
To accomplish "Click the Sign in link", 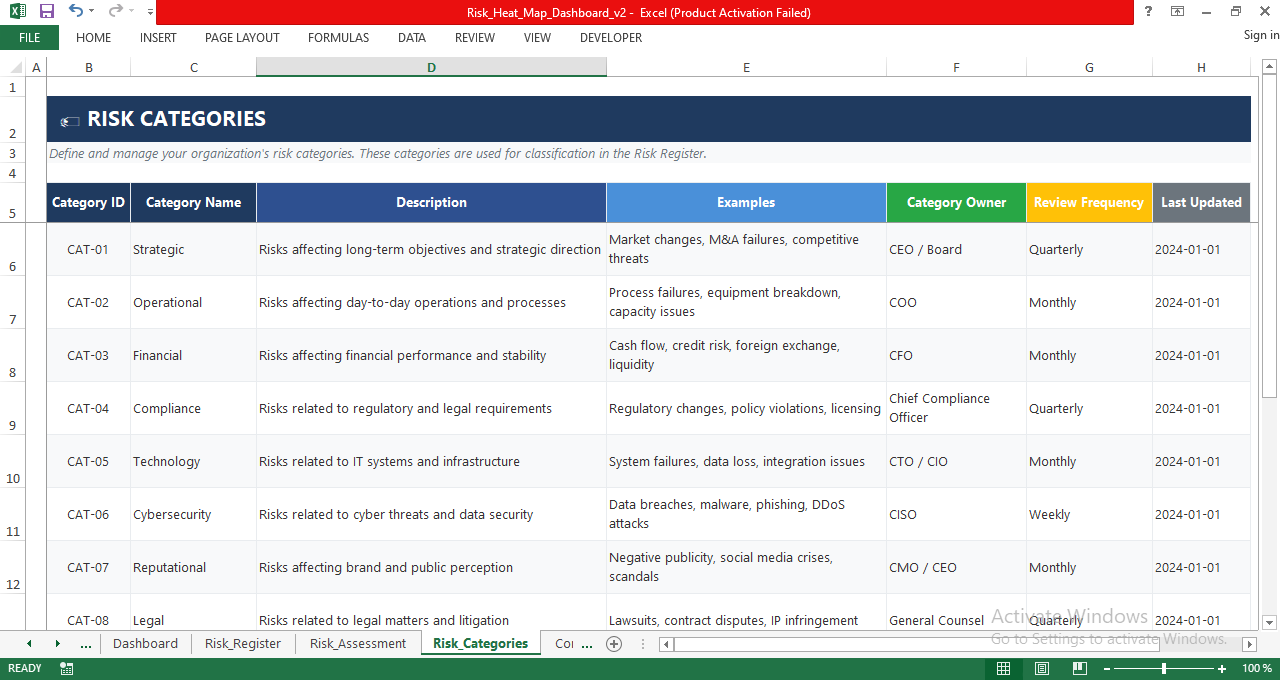I will click(1261, 35).
